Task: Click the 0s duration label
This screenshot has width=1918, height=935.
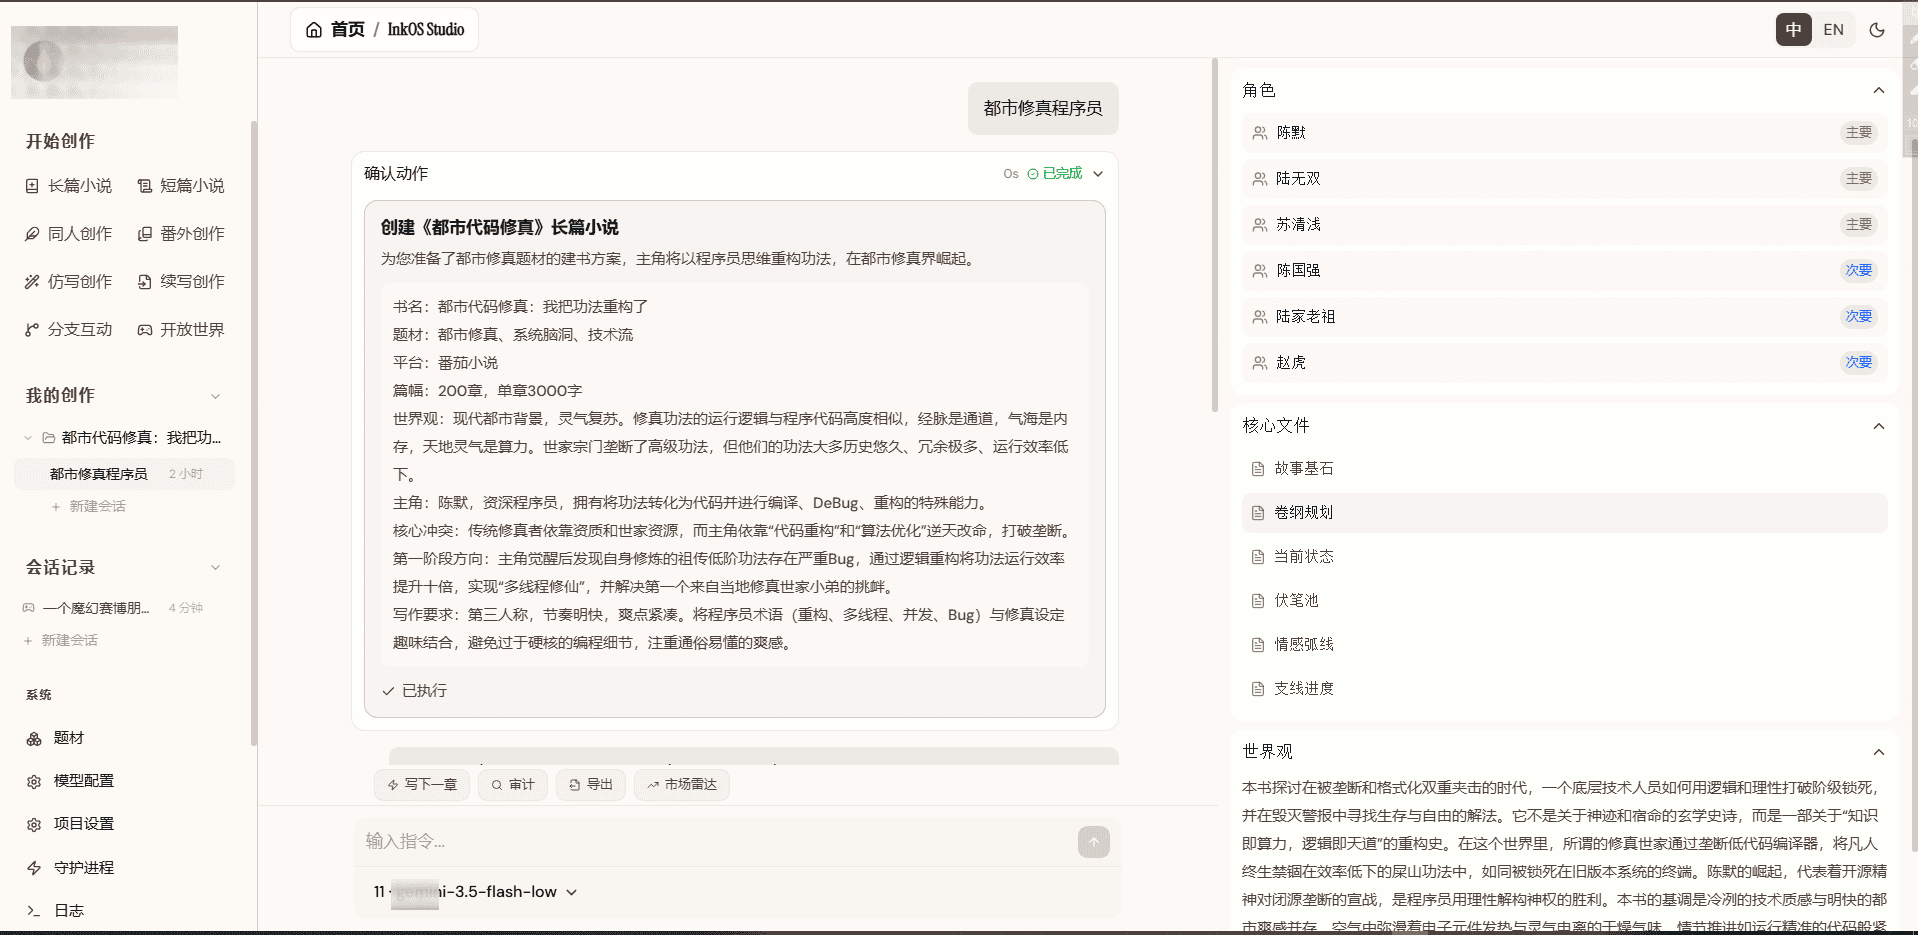Action: tap(1011, 174)
